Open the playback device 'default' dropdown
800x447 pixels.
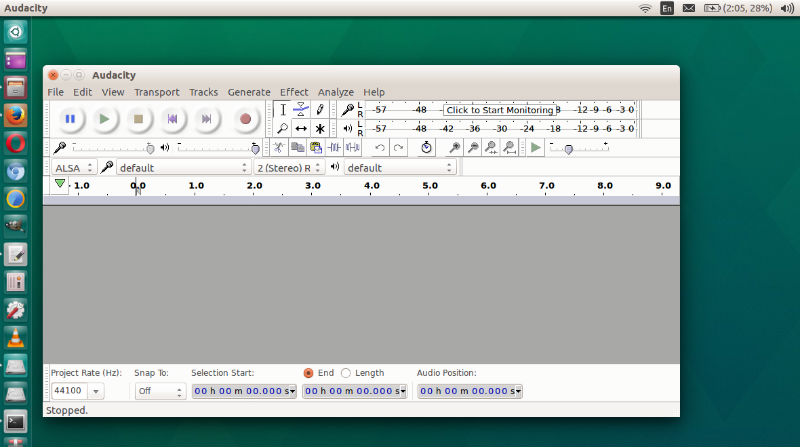[400, 168]
